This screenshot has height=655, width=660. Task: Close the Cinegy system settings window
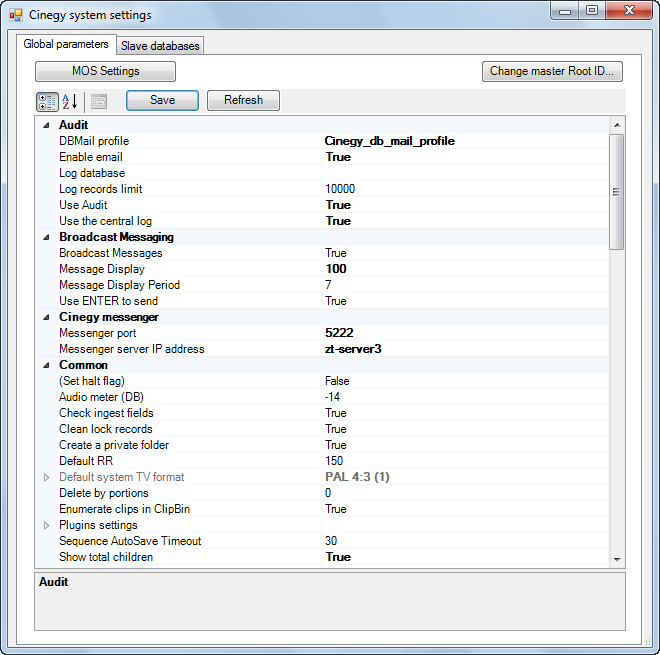tap(629, 11)
